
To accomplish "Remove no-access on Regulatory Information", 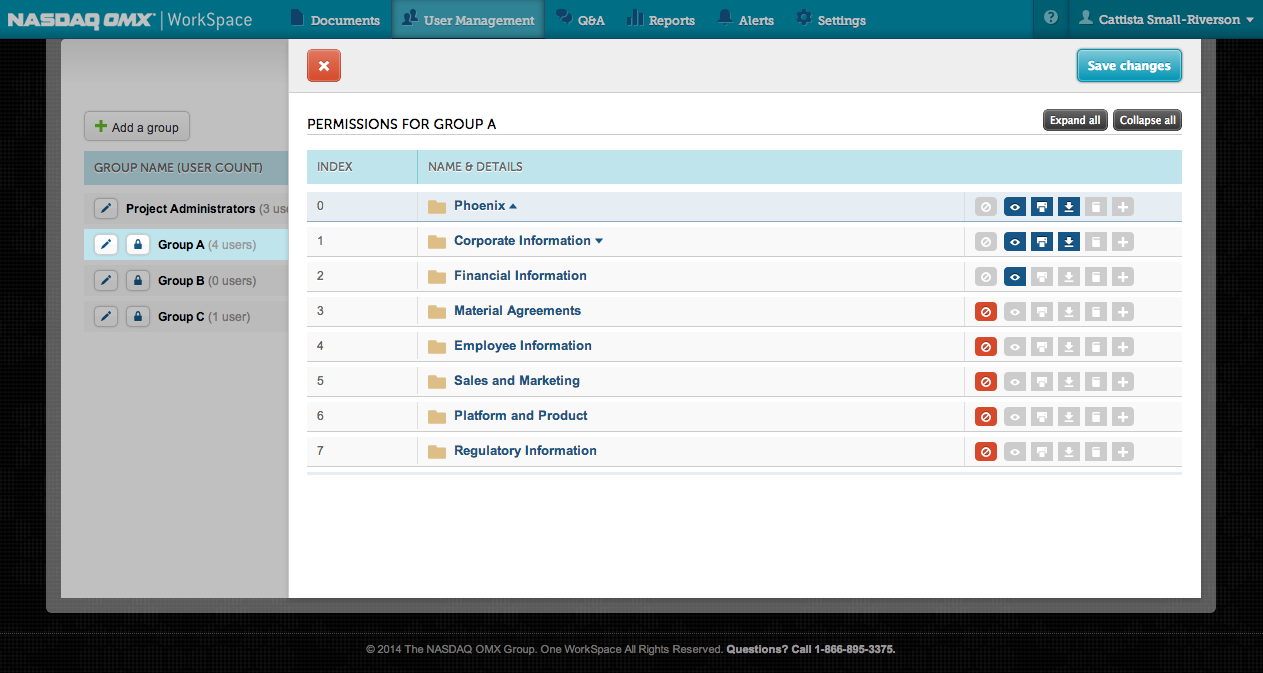I will click(986, 452).
